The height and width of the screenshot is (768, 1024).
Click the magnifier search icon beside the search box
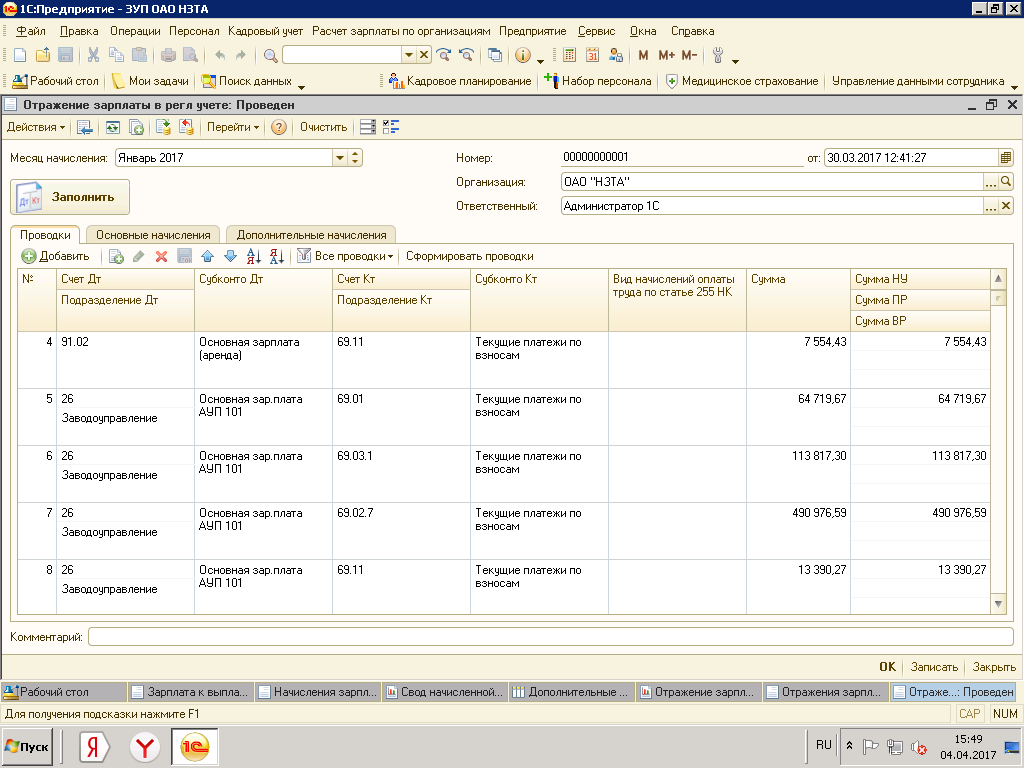pyautogui.click(x=270, y=56)
